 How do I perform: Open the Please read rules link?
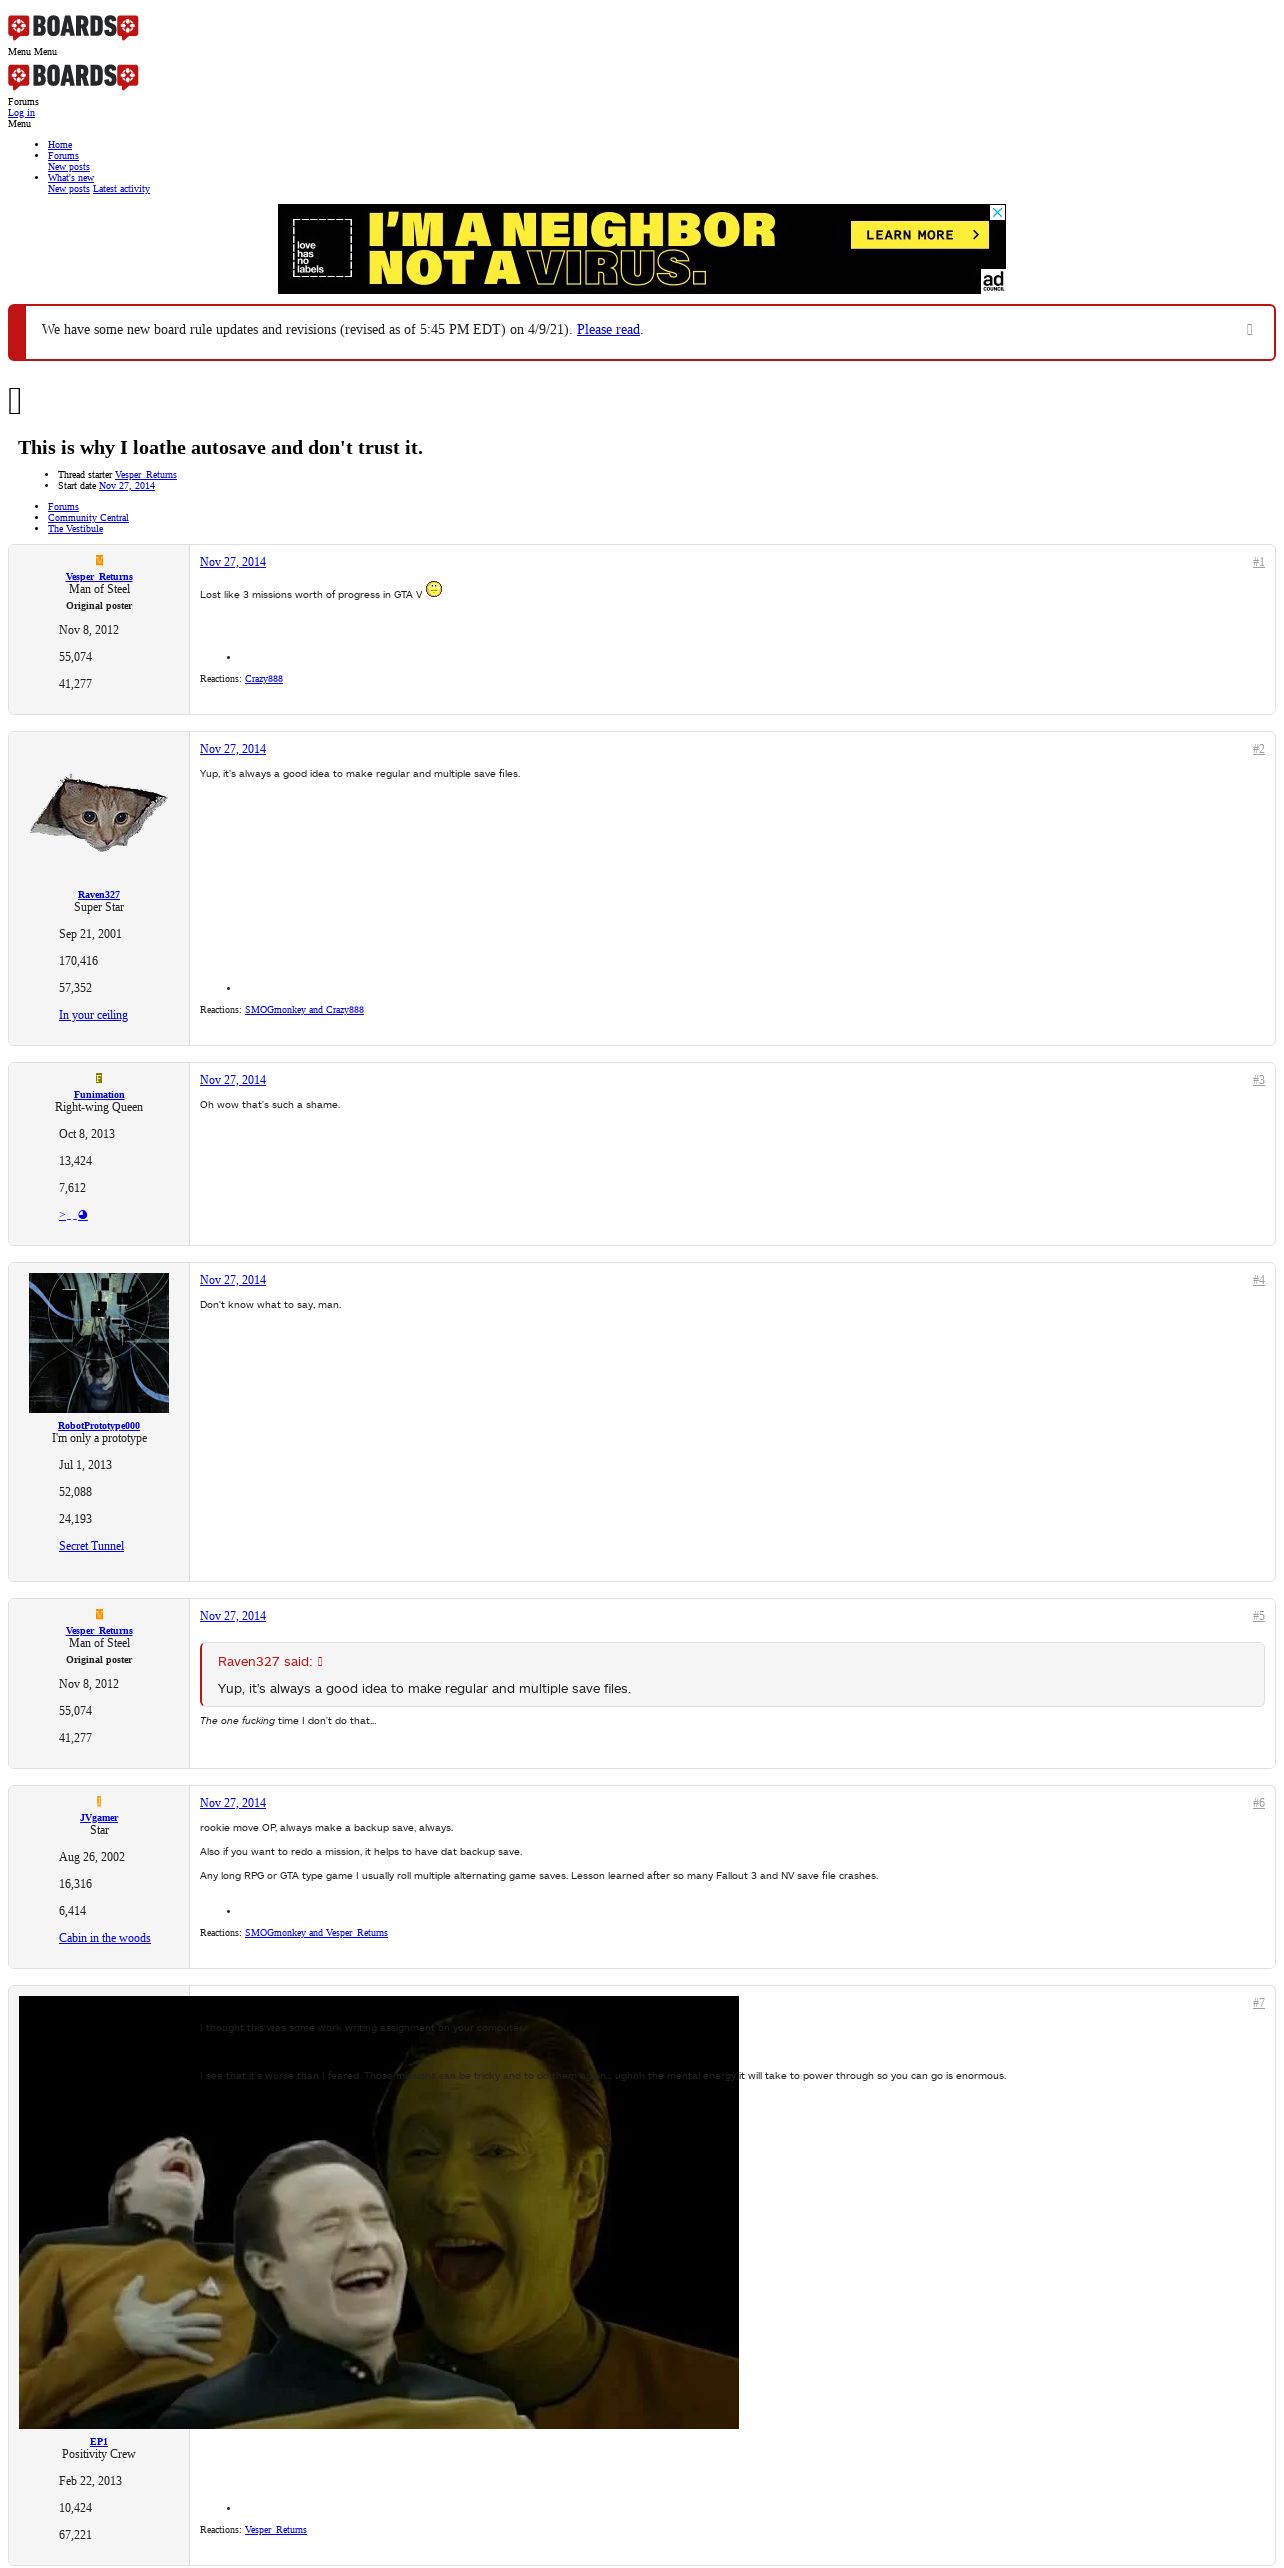(608, 330)
